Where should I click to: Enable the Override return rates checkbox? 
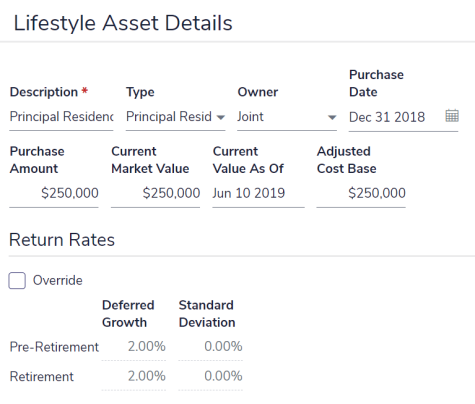click(17, 280)
